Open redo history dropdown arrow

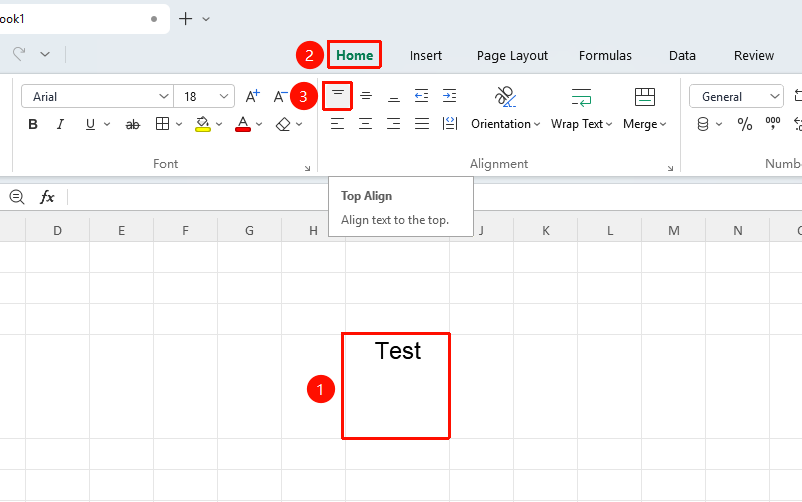(45, 54)
